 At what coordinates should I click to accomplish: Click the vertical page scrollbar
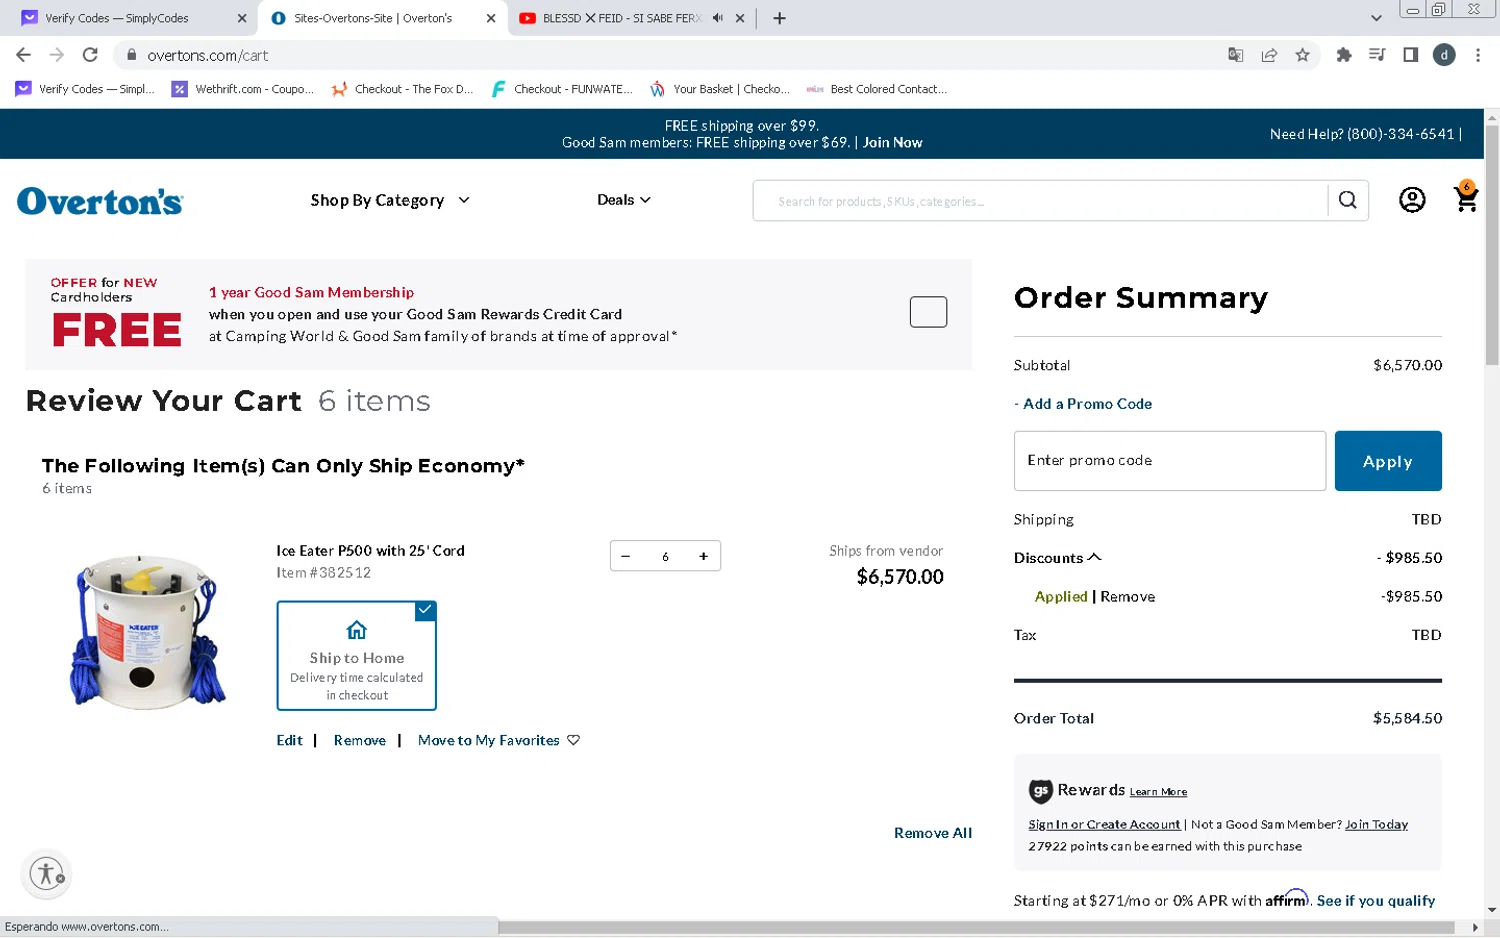[x=1492, y=245]
